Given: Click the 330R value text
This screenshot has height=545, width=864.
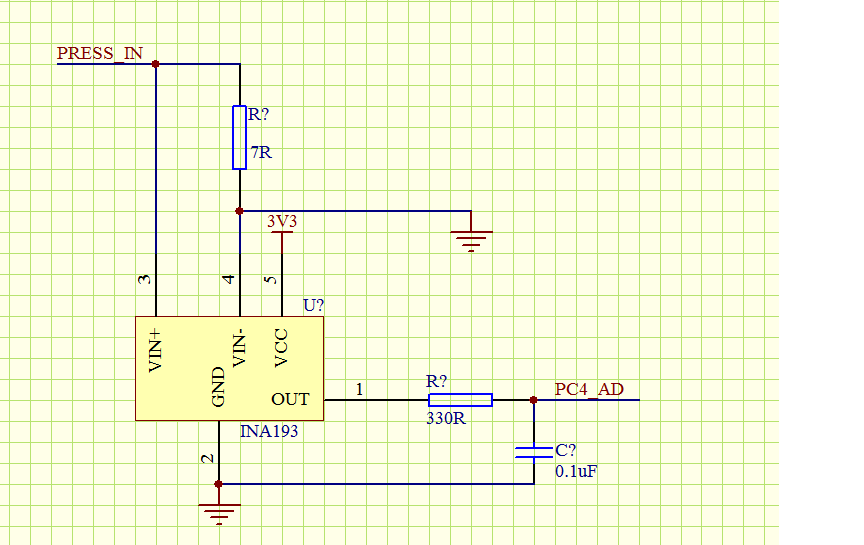Looking at the screenshot, I should click(446, 418).
